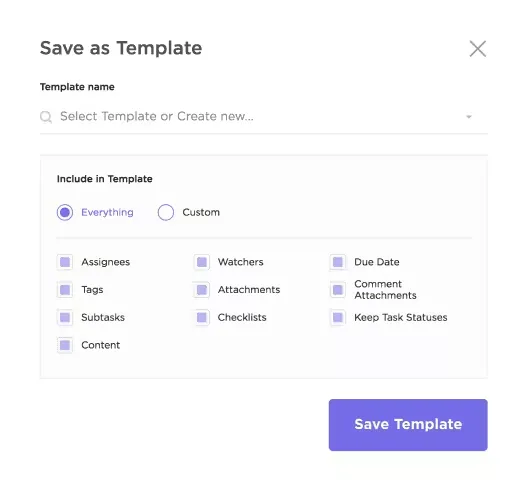Image resolution: width=528 pixels, height=491 pixels.
Task: Select the Everything radio option
Action: (65, 212)
